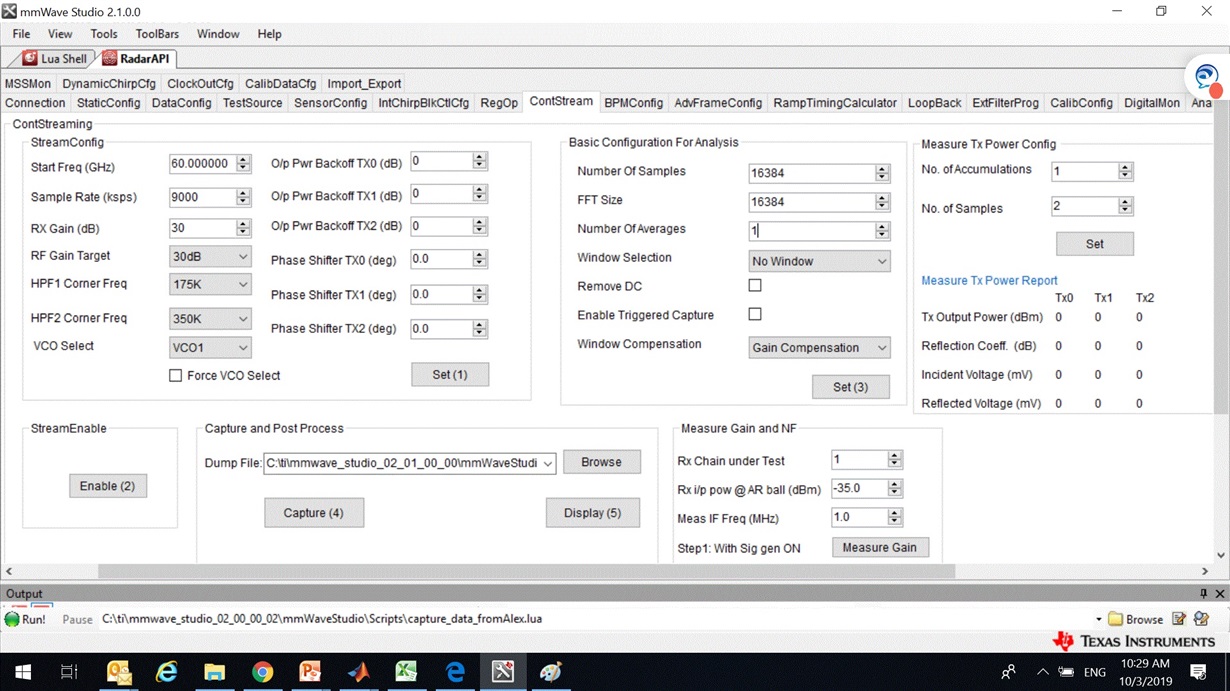This screenshot has height=691, width=1230.
Task: Click the rightmost icon after Browse in the script bar
Action: pyautogui.click(x=1201, y=619)
